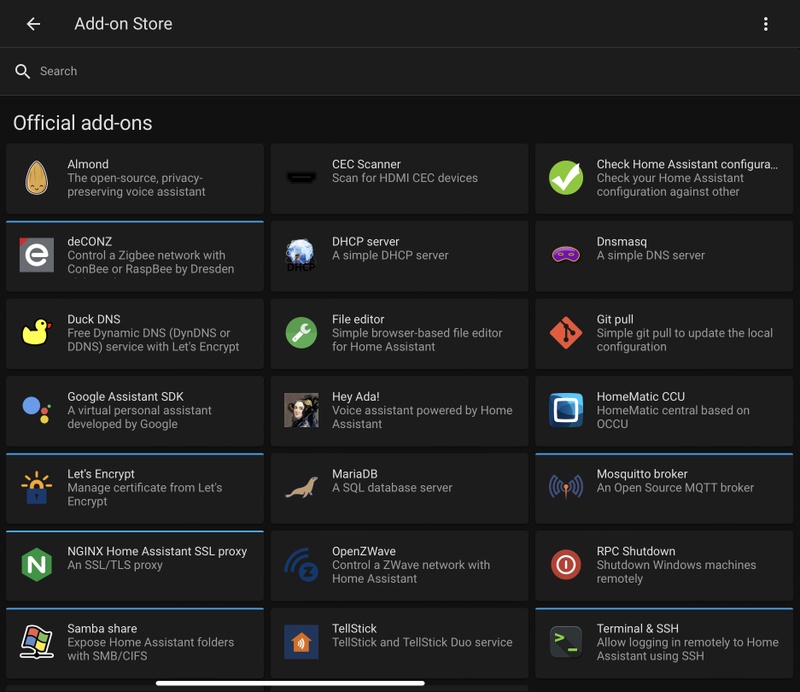Click the Search add-ons field
The height and width of the screenshot is (692, 800).
[400, 71]
